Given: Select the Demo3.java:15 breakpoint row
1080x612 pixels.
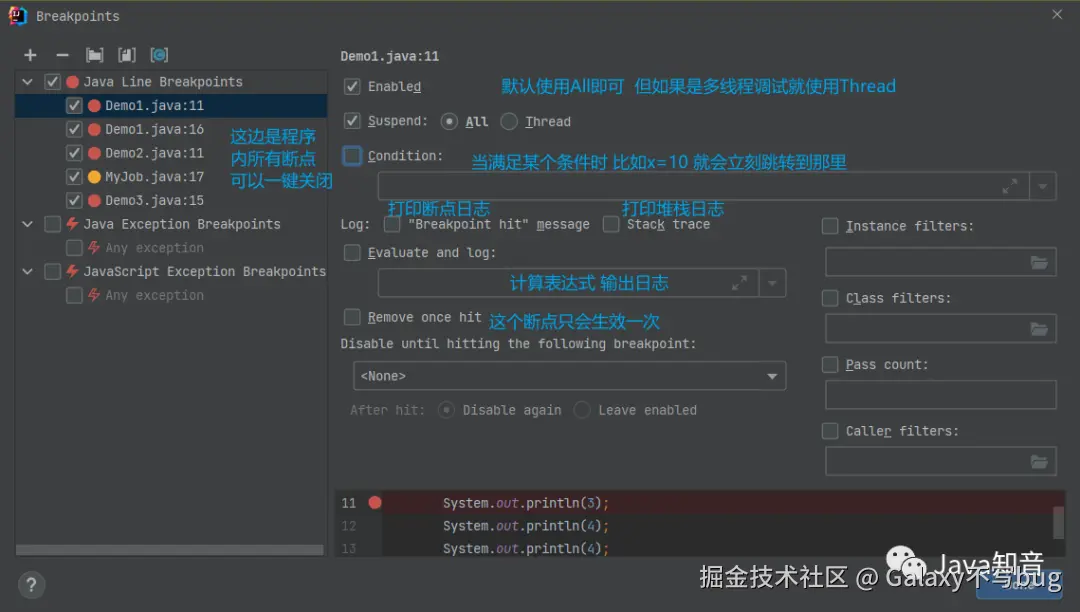Looking at the screenshot, I should point(171,200).
